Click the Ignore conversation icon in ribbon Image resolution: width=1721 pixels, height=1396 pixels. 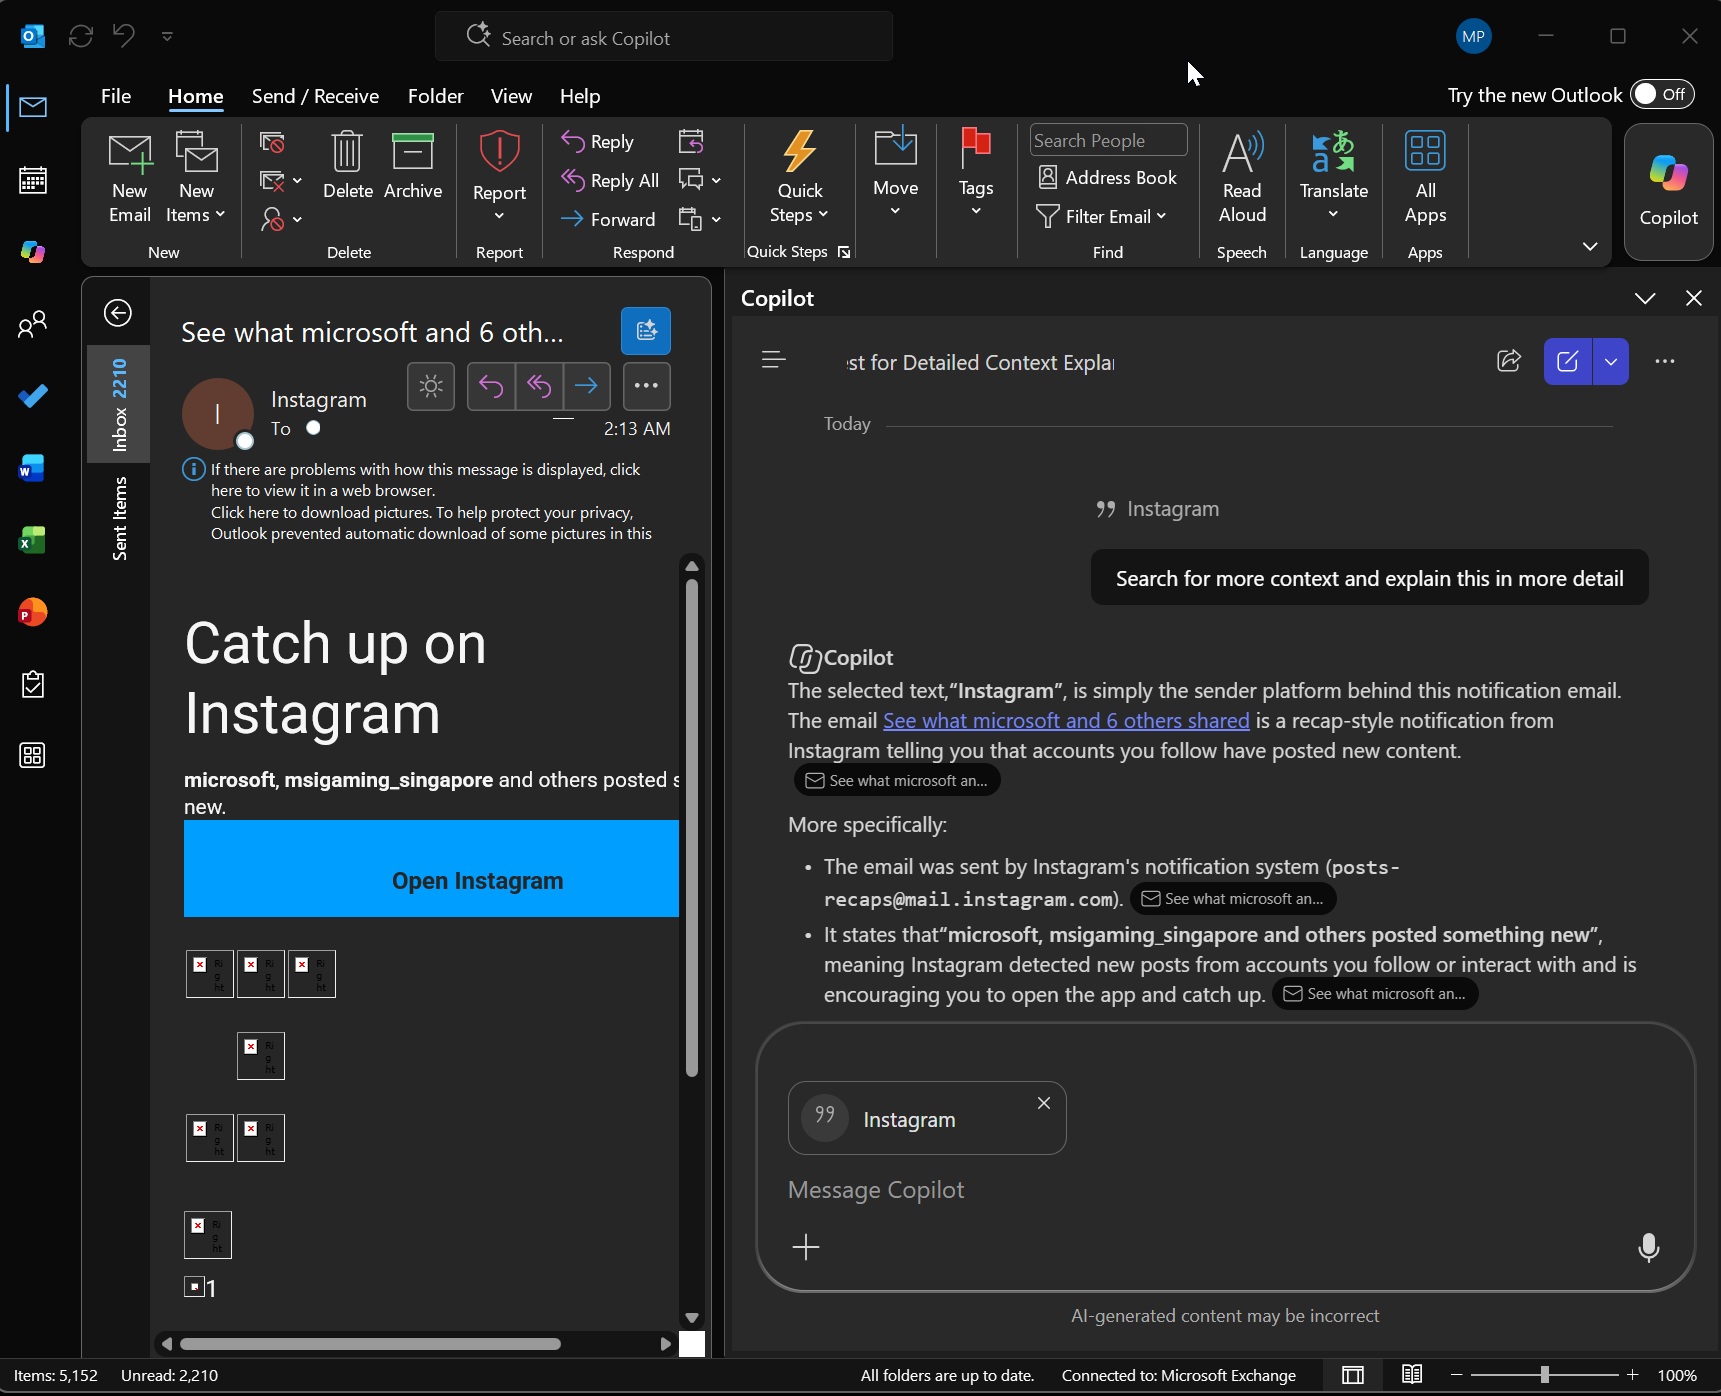[x=272, y=142]
